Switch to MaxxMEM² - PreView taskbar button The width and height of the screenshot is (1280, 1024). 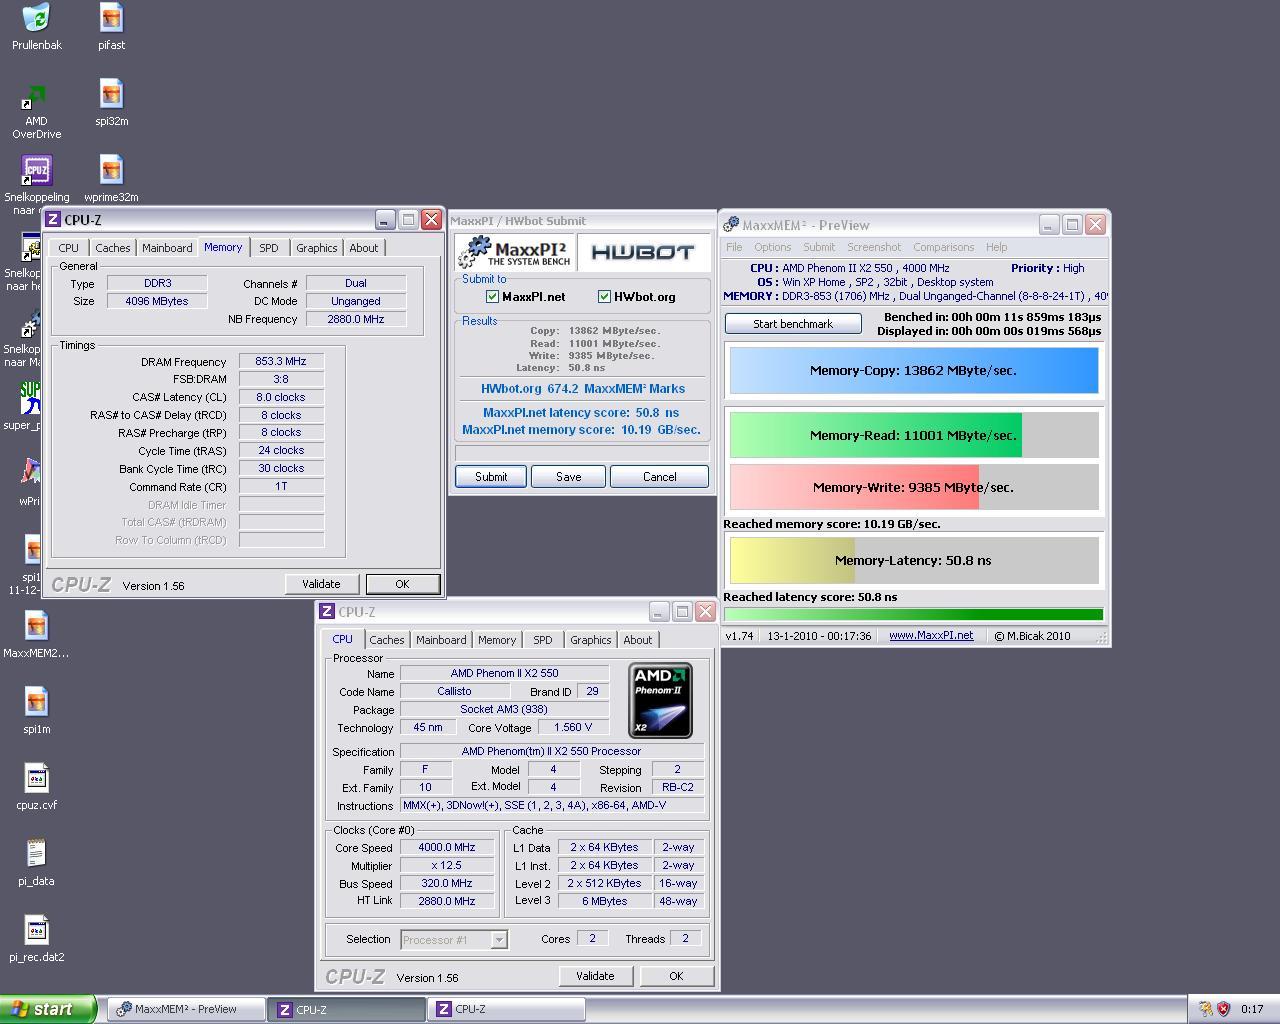click(x=186, y=1009)
